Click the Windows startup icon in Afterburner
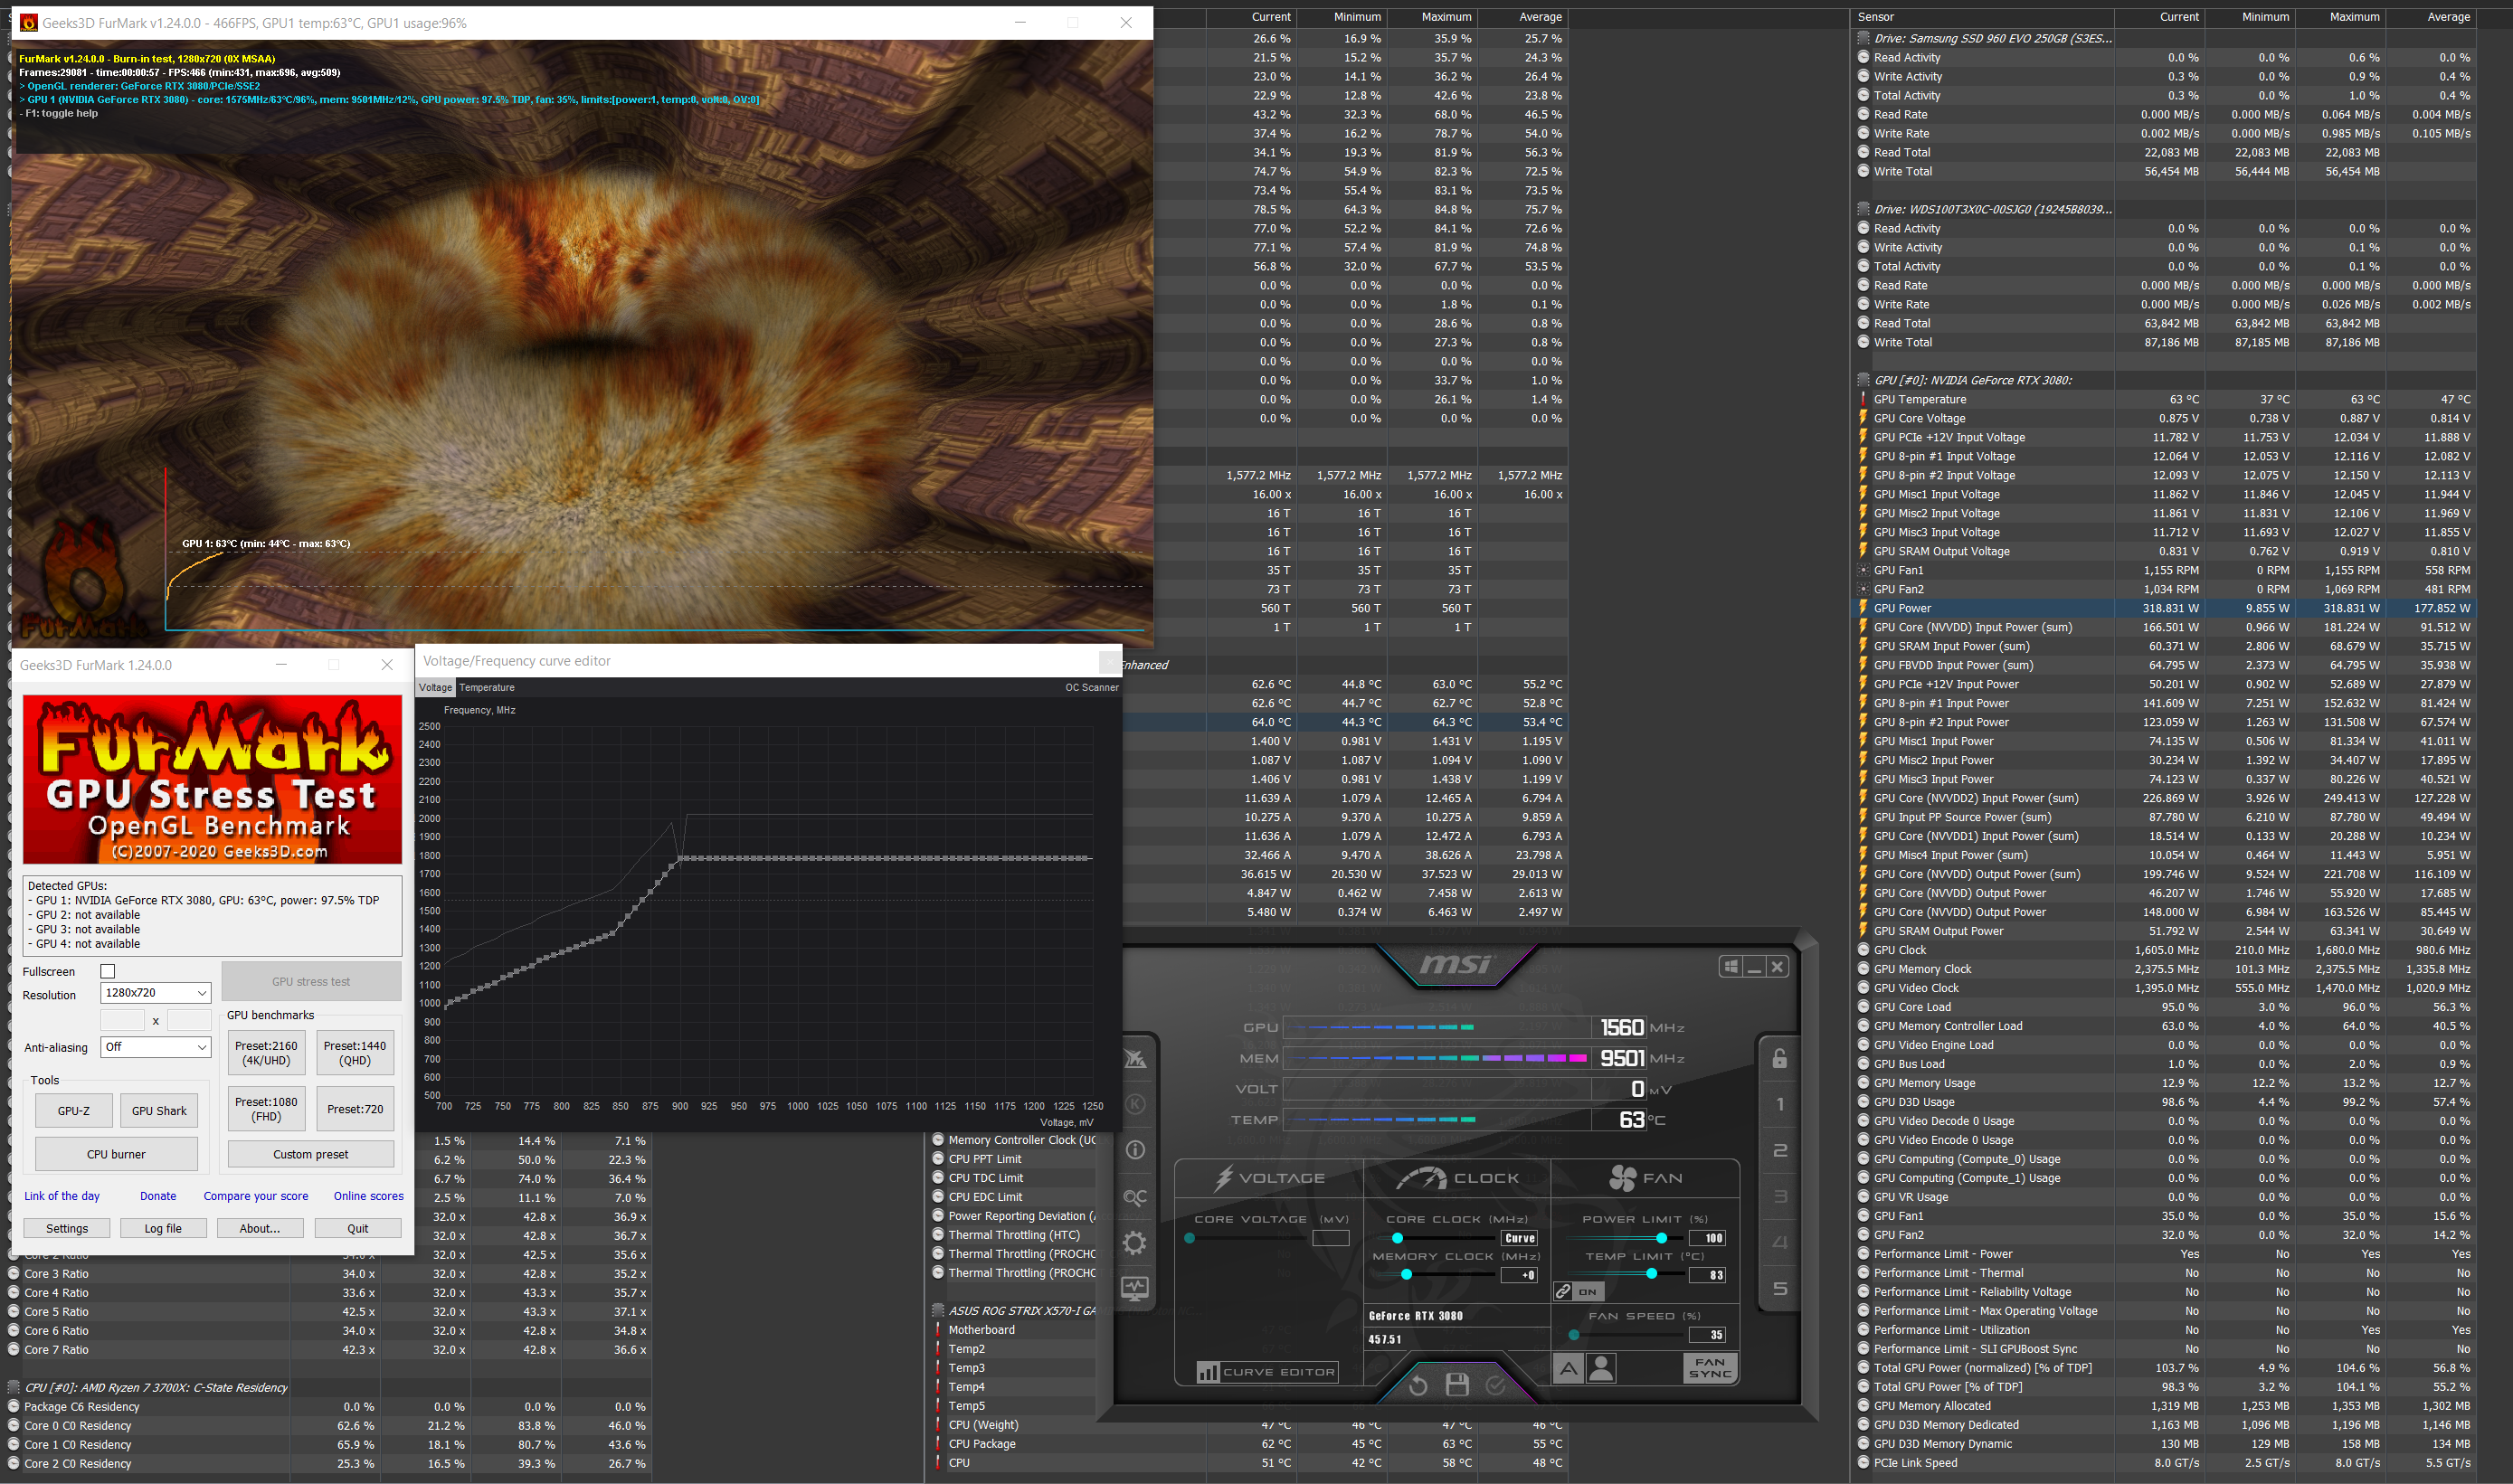2513x1484 pixels. click(x=1730, y=966)
